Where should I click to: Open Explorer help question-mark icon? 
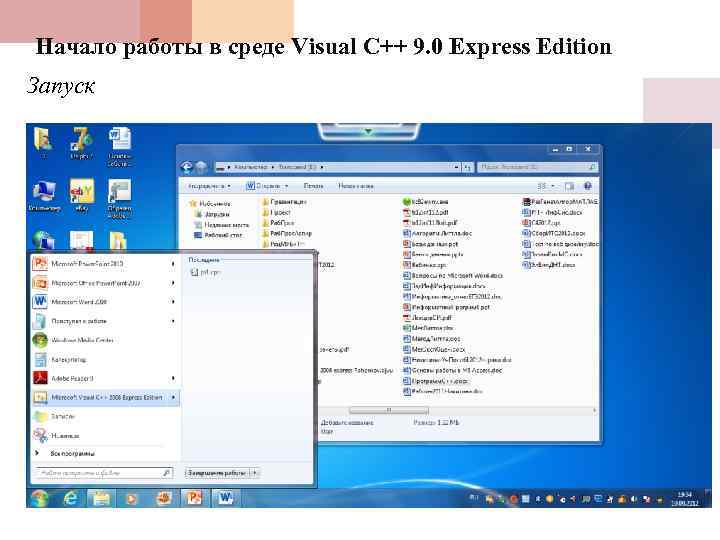coord(587,186)
